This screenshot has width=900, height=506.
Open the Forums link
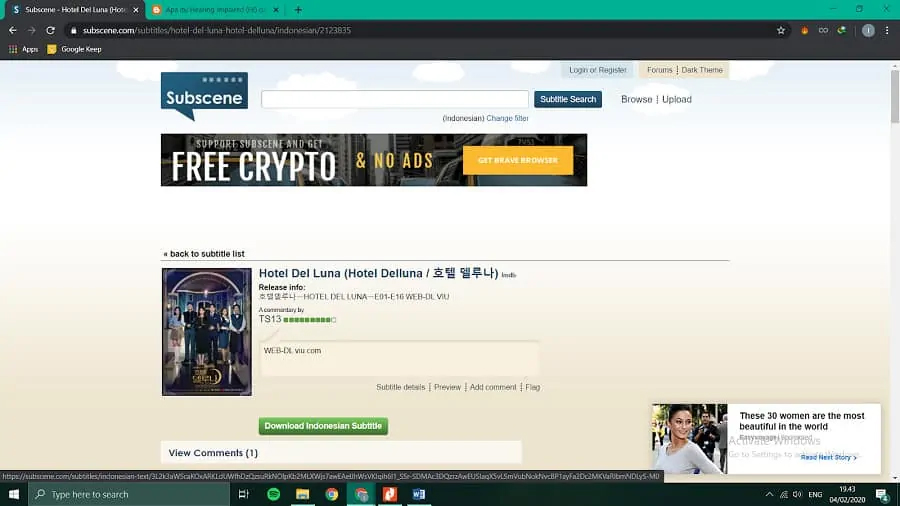[660, 70]
